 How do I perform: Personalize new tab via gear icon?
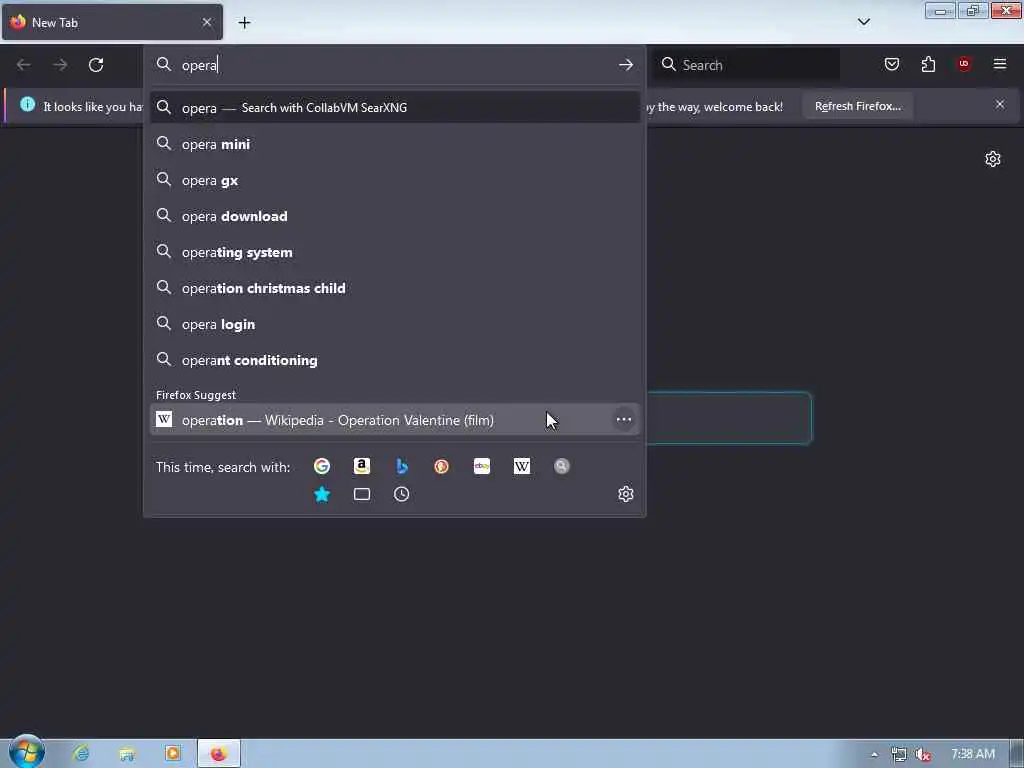point(993,159)
